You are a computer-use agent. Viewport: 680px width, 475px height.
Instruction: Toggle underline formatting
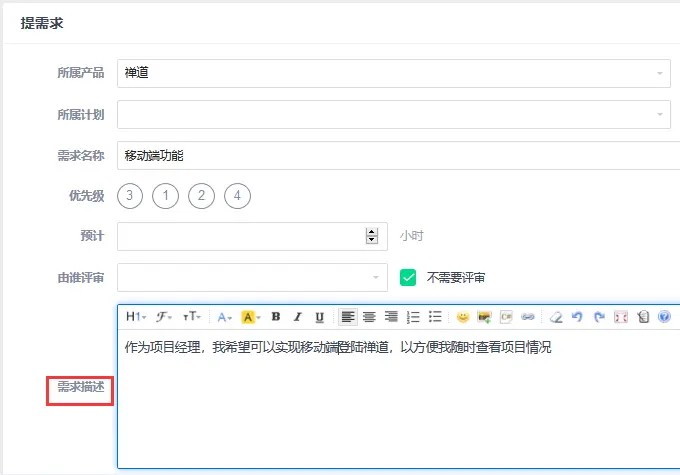coord(320,317)
